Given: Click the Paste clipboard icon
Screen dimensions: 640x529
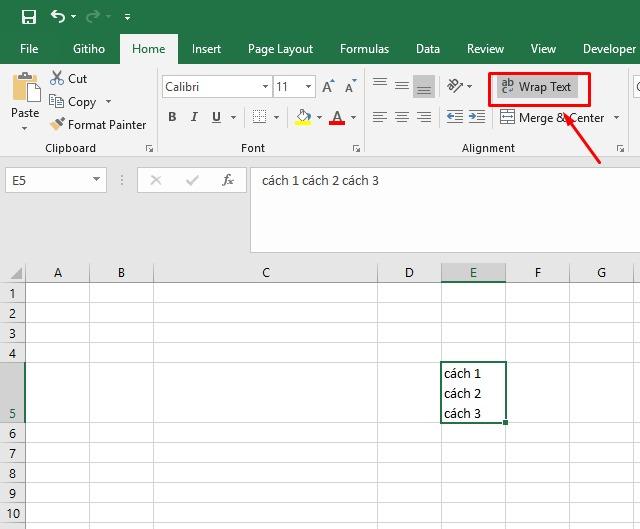Looking at the screenshot, I should 26,88.
